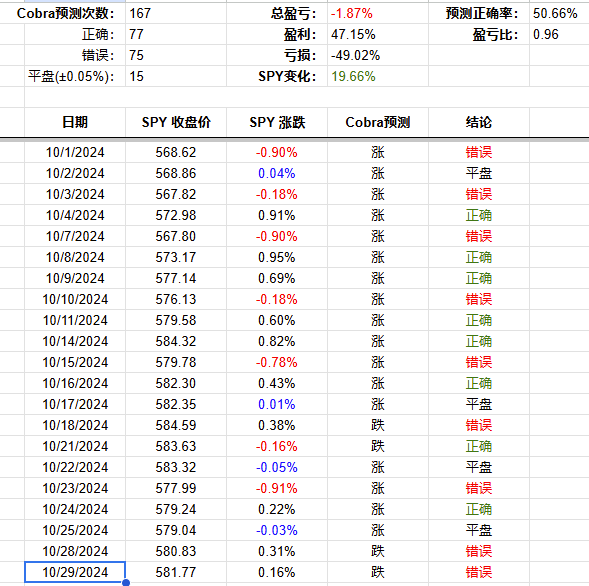The image size is (589, 586).
Task: Click the 跌 prediction for 10/18/2024
Action: pos(378,426)
